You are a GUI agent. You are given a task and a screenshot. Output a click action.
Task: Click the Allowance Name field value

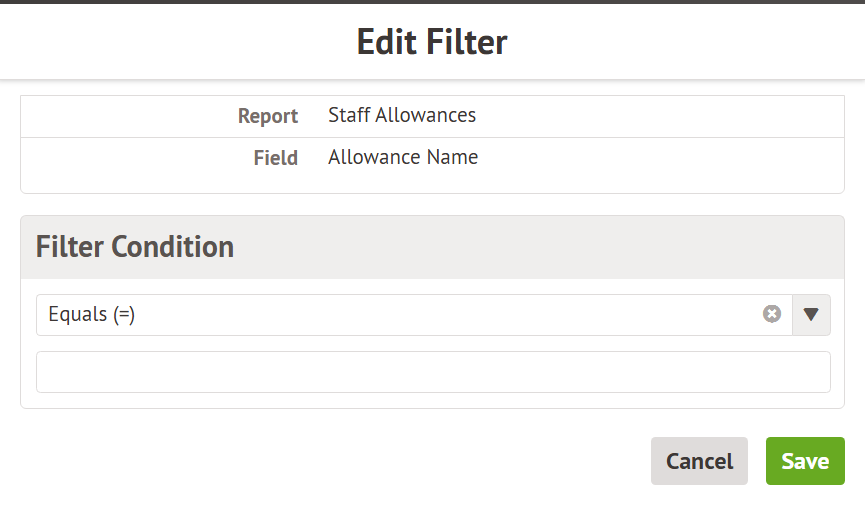click(403, 157)
